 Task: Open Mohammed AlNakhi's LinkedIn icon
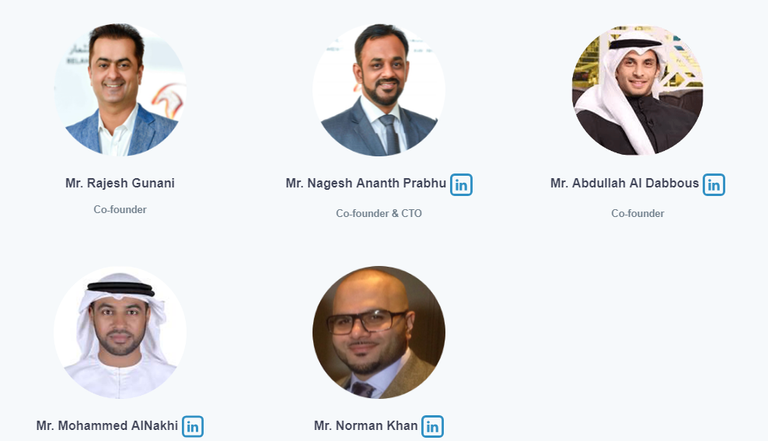click(x=192, y=426)
